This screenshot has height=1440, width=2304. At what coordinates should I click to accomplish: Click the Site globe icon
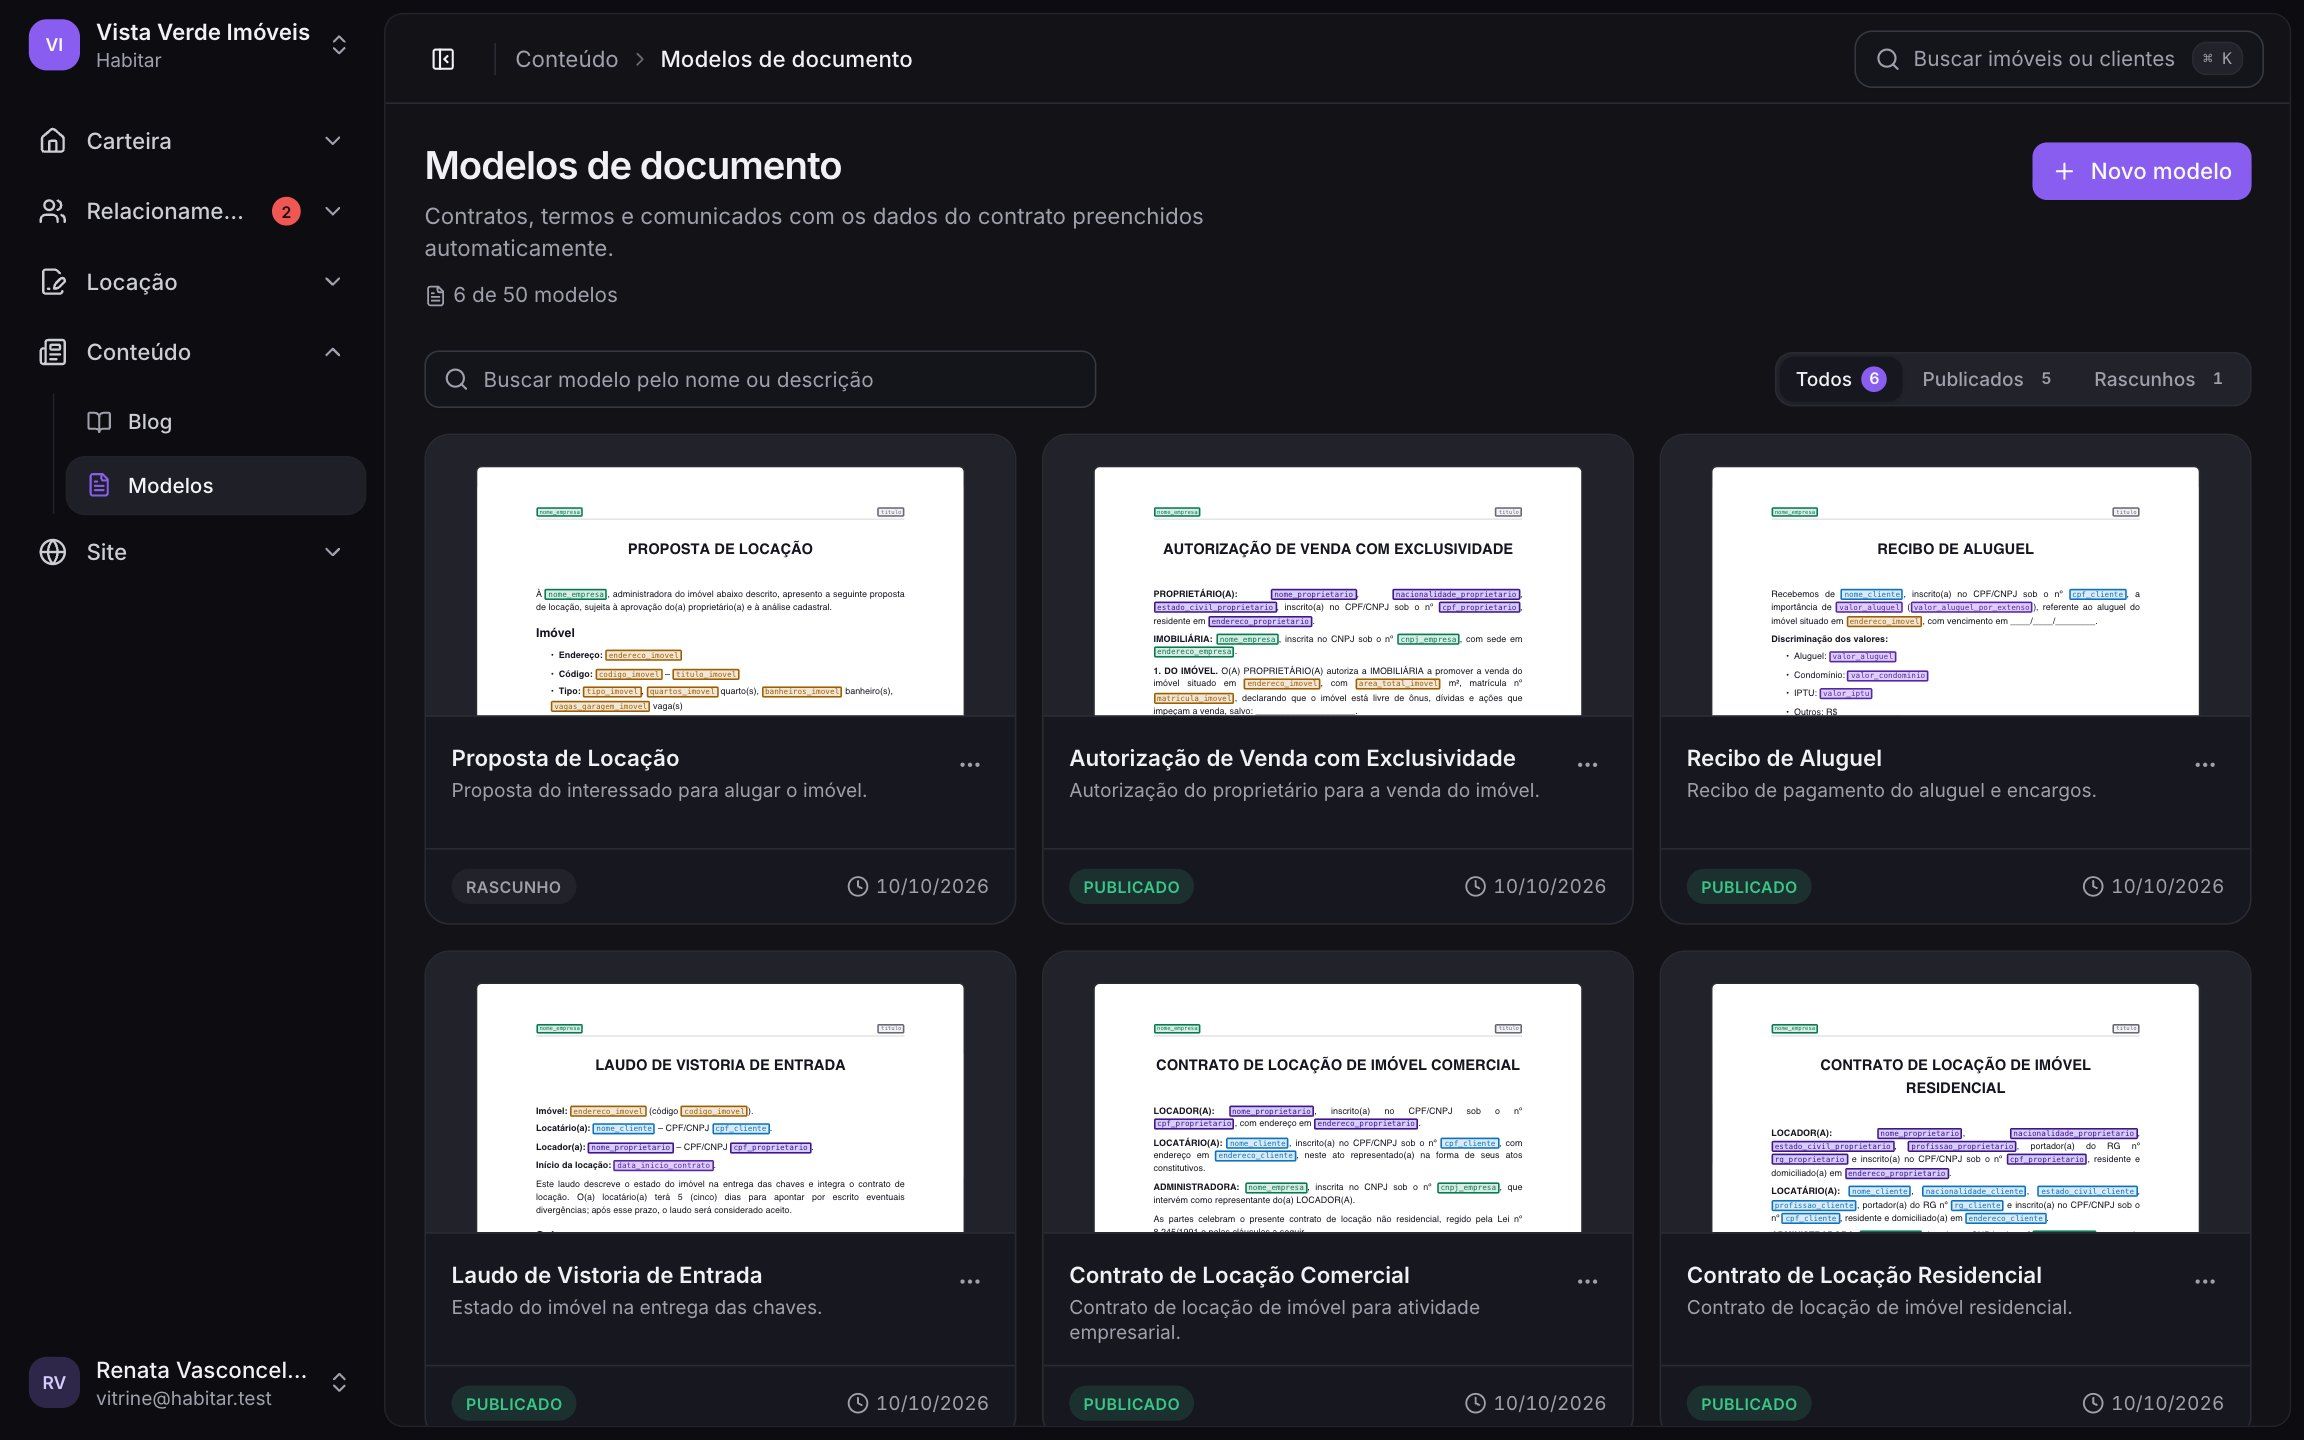(53, 552)
